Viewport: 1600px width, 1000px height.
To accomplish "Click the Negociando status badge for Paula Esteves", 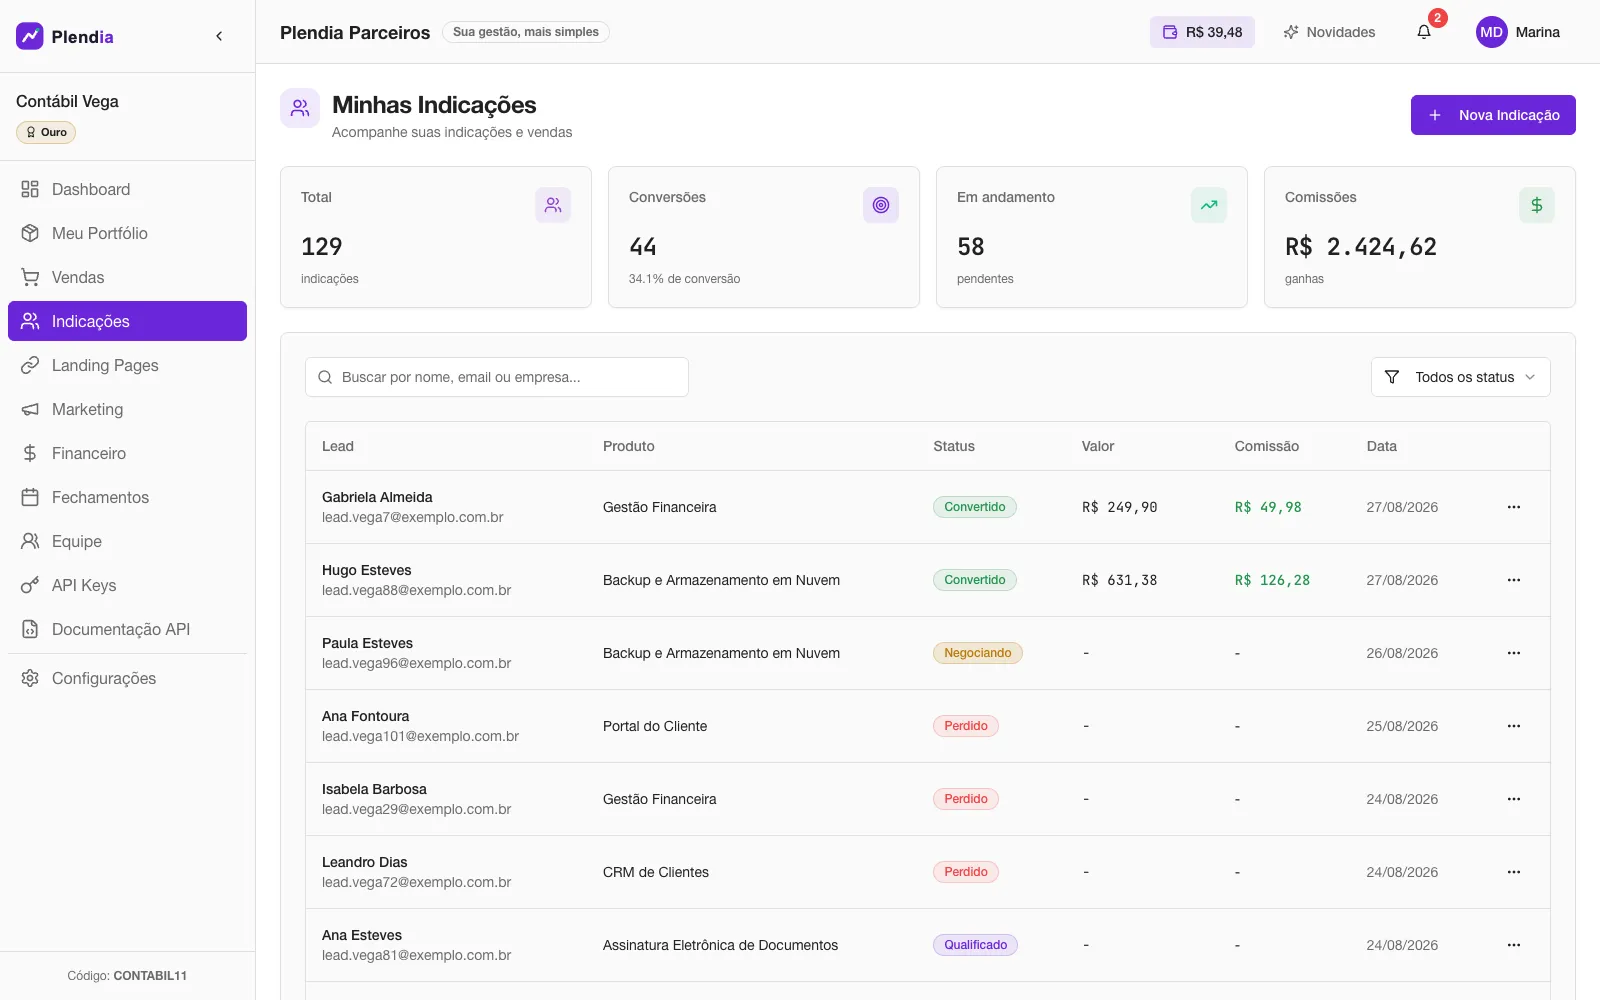I will tap(978, 653).
